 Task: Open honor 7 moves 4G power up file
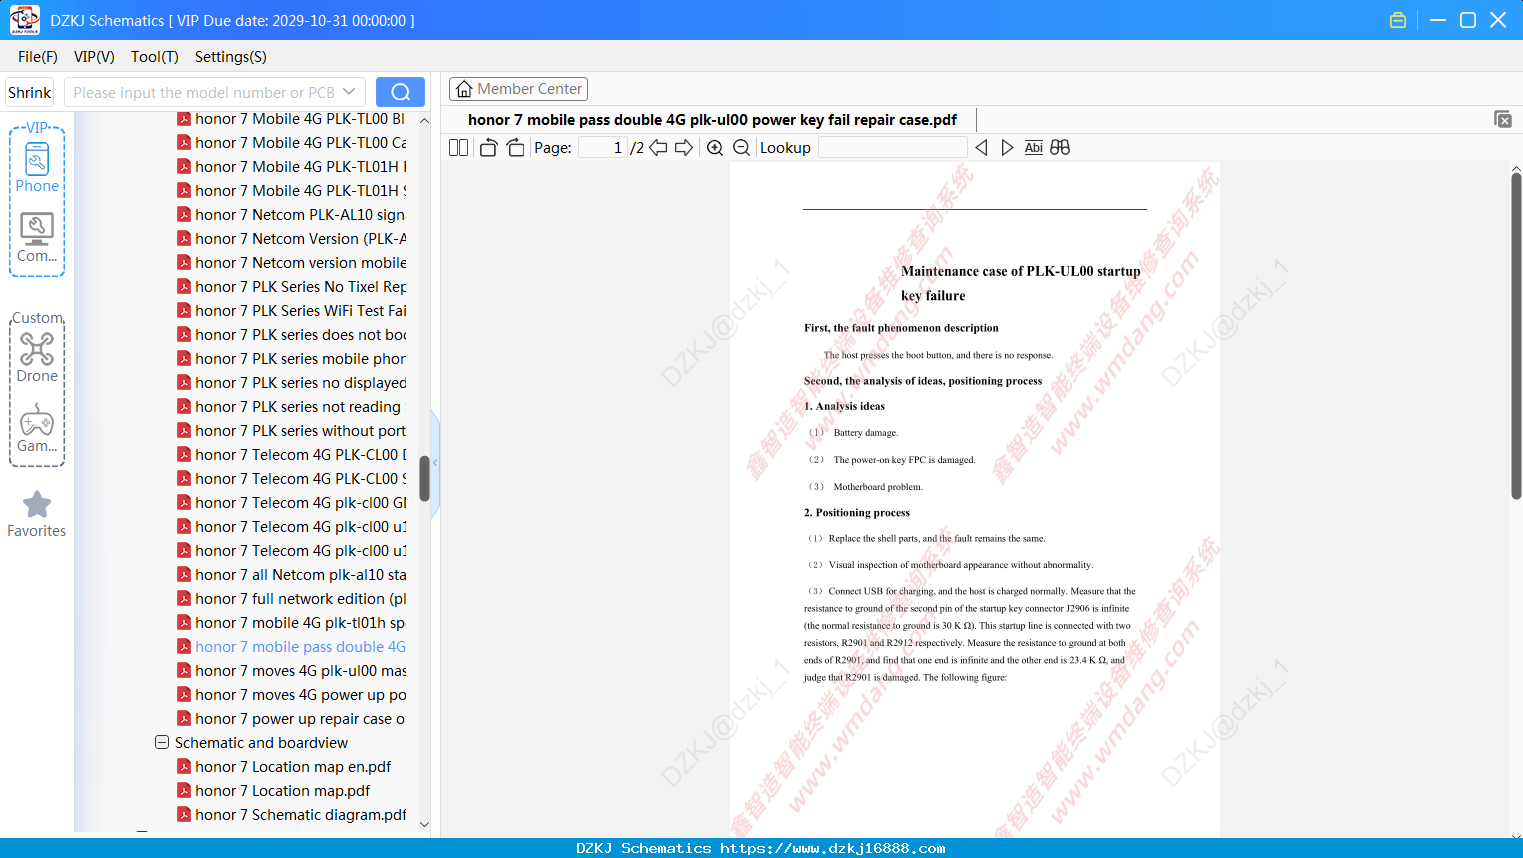point(300,695)
